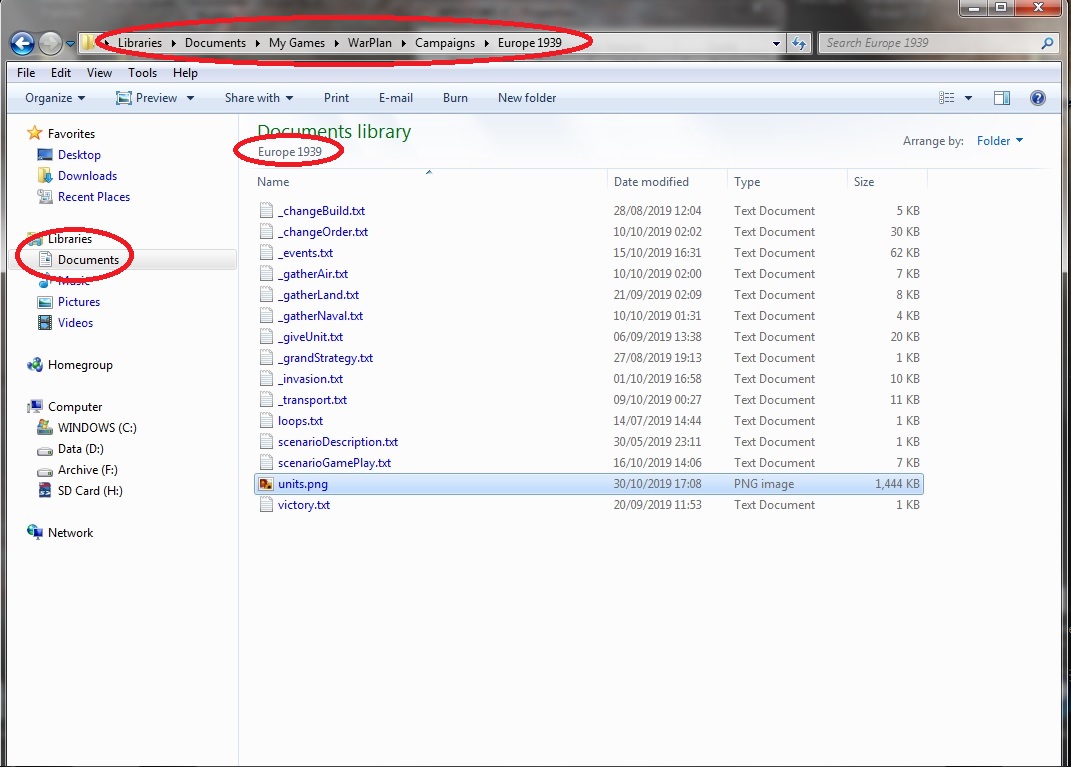Click the refresh button beside address bar
The width and height of the screenshot is (1071, 767).
click(798, 43)
